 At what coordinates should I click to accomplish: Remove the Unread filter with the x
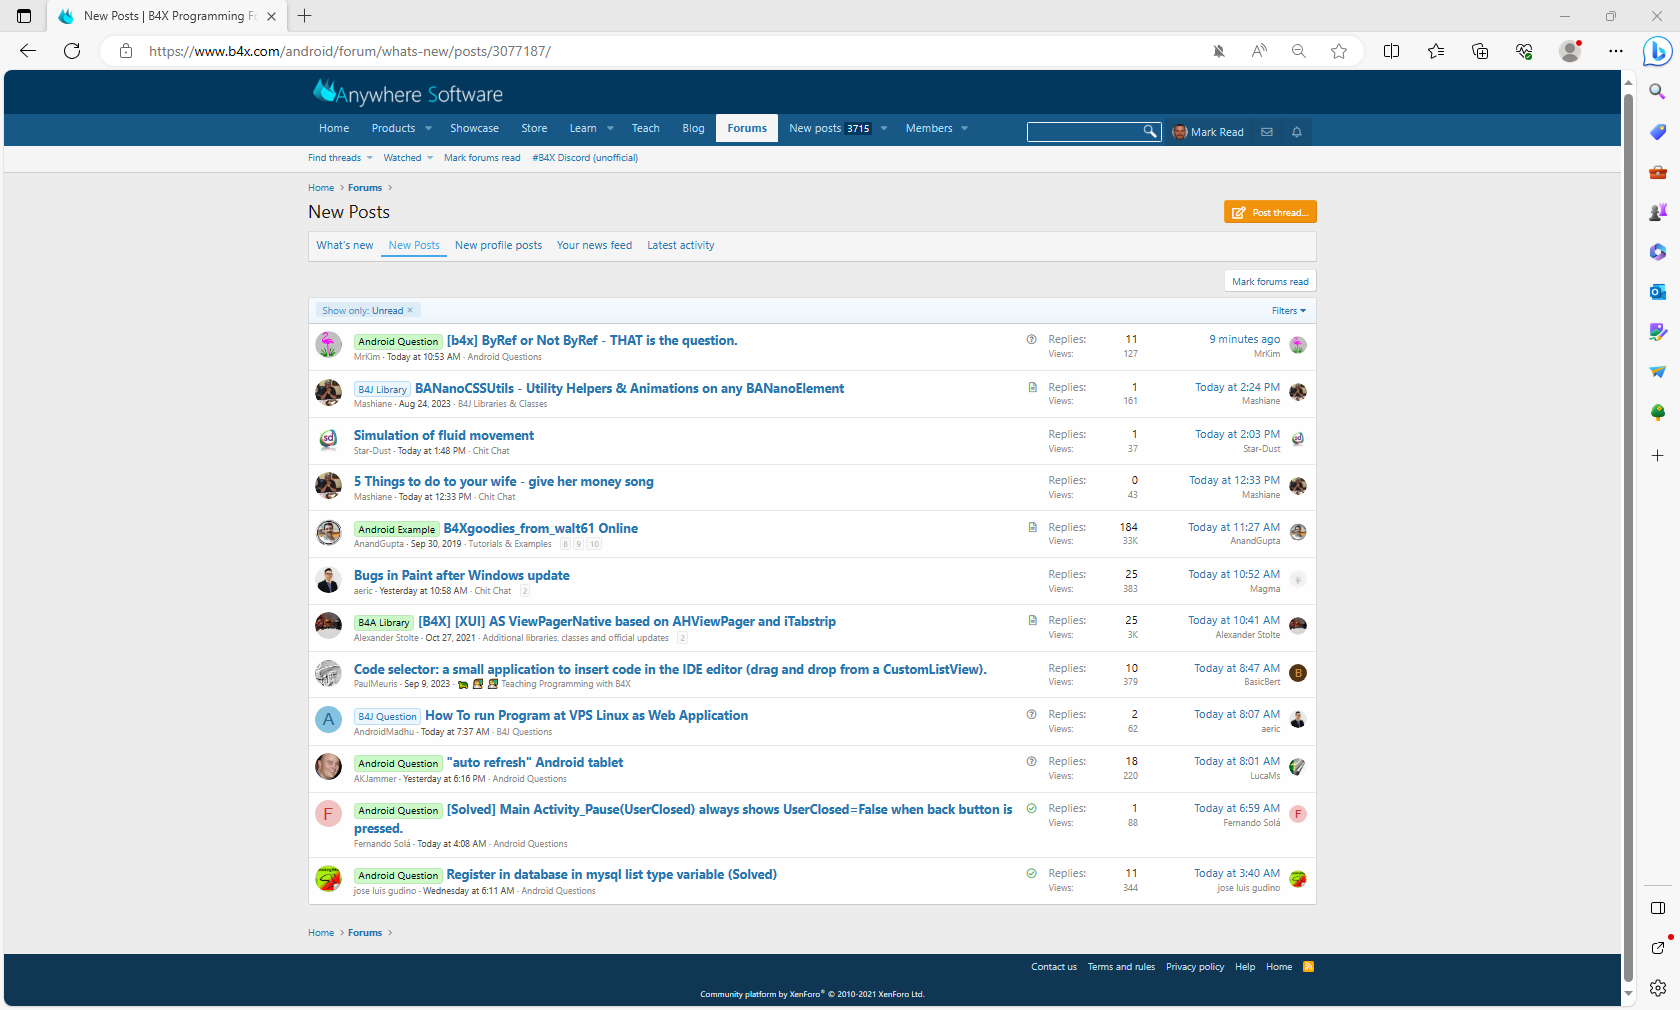pos(410,310)
